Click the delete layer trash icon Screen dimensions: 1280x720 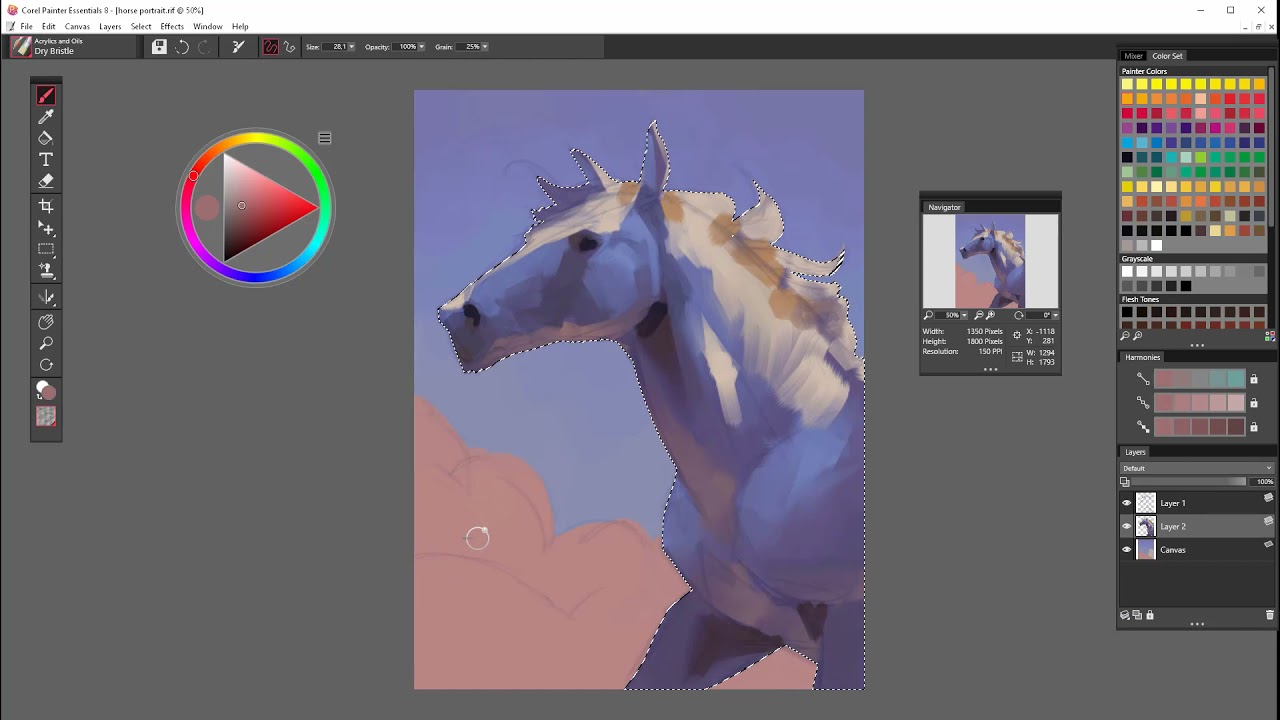click(x=1270, y=615)
